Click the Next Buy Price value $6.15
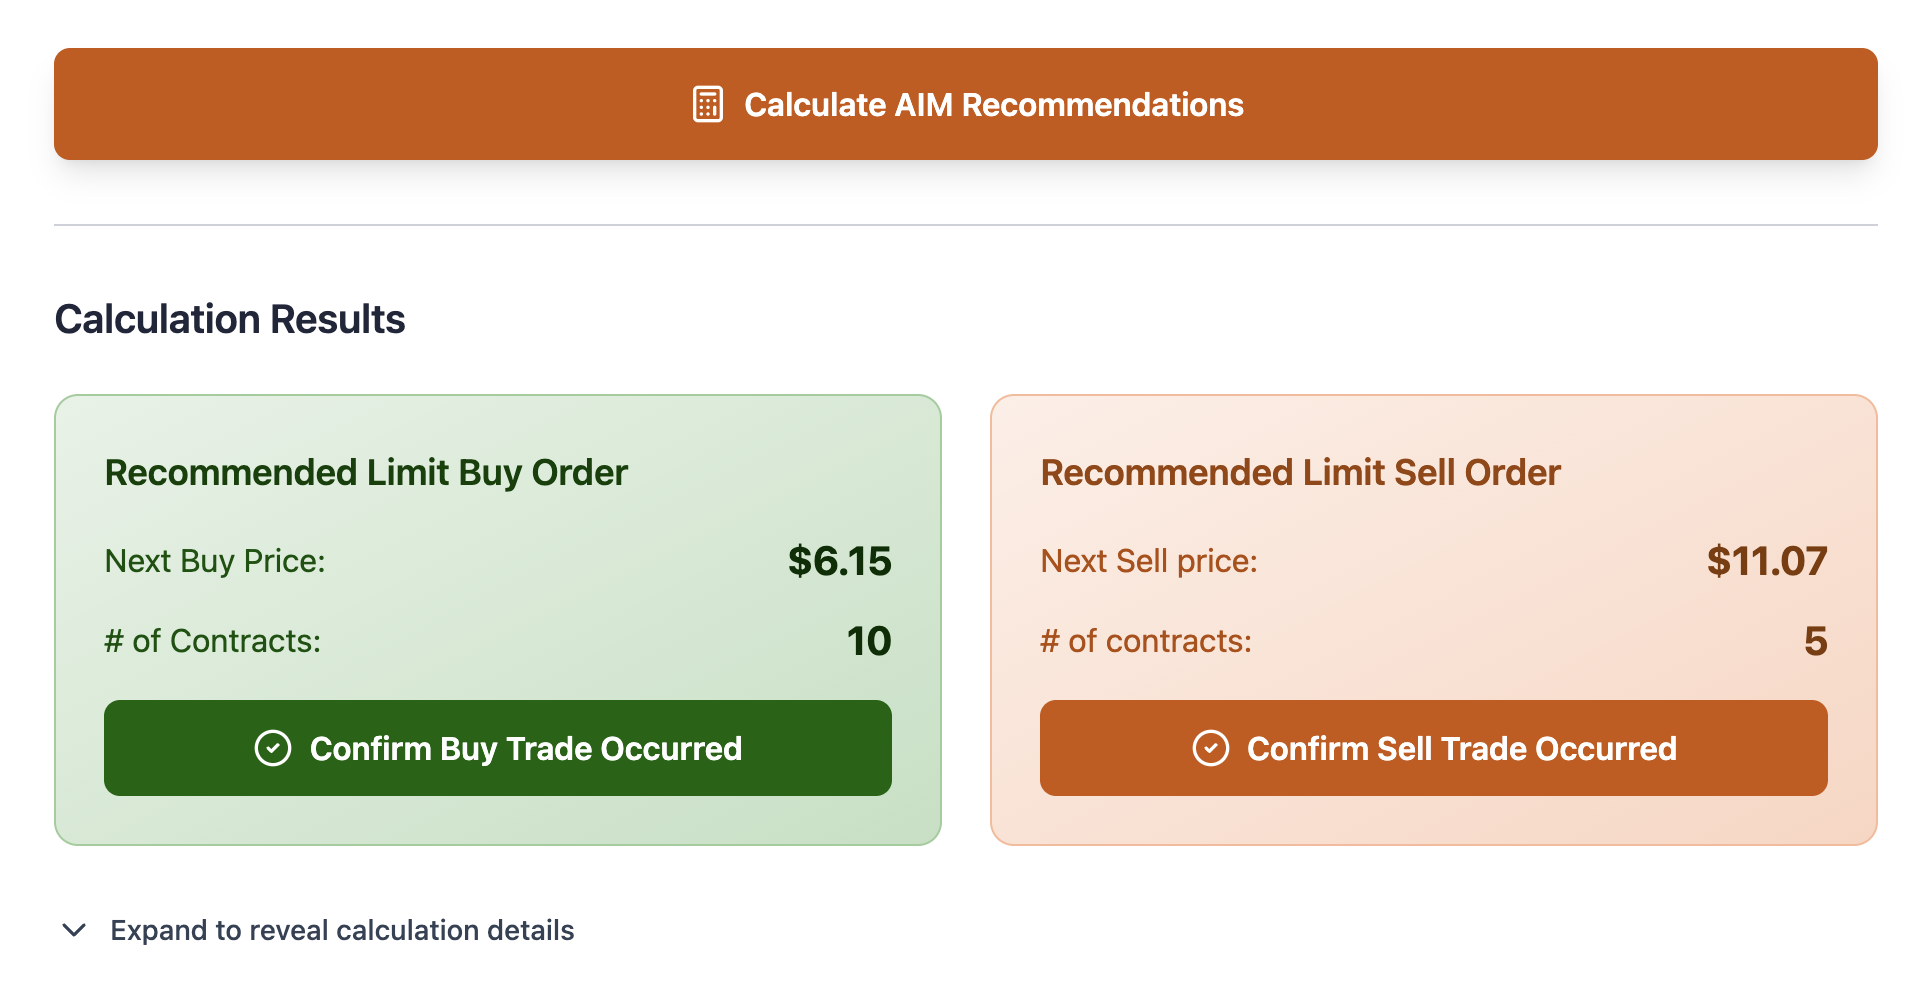Screen dimensions: 1930x994 (840, 561)
